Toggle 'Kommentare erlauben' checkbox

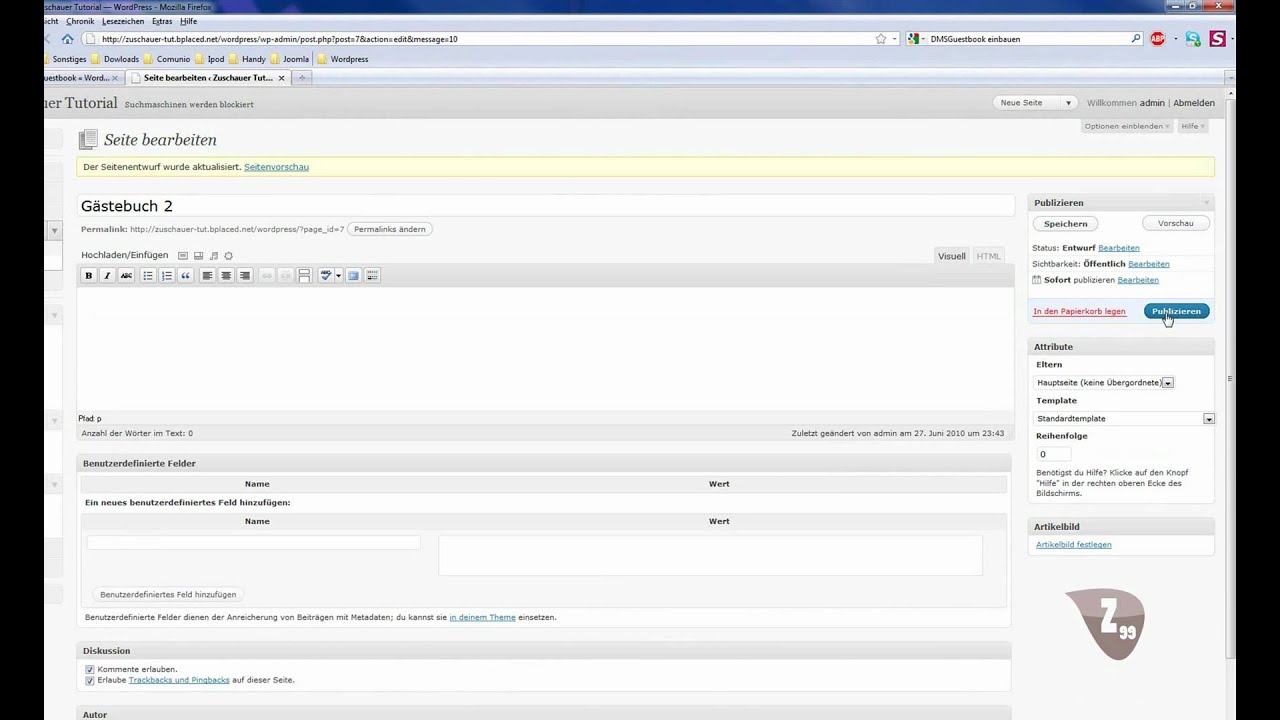90,669
